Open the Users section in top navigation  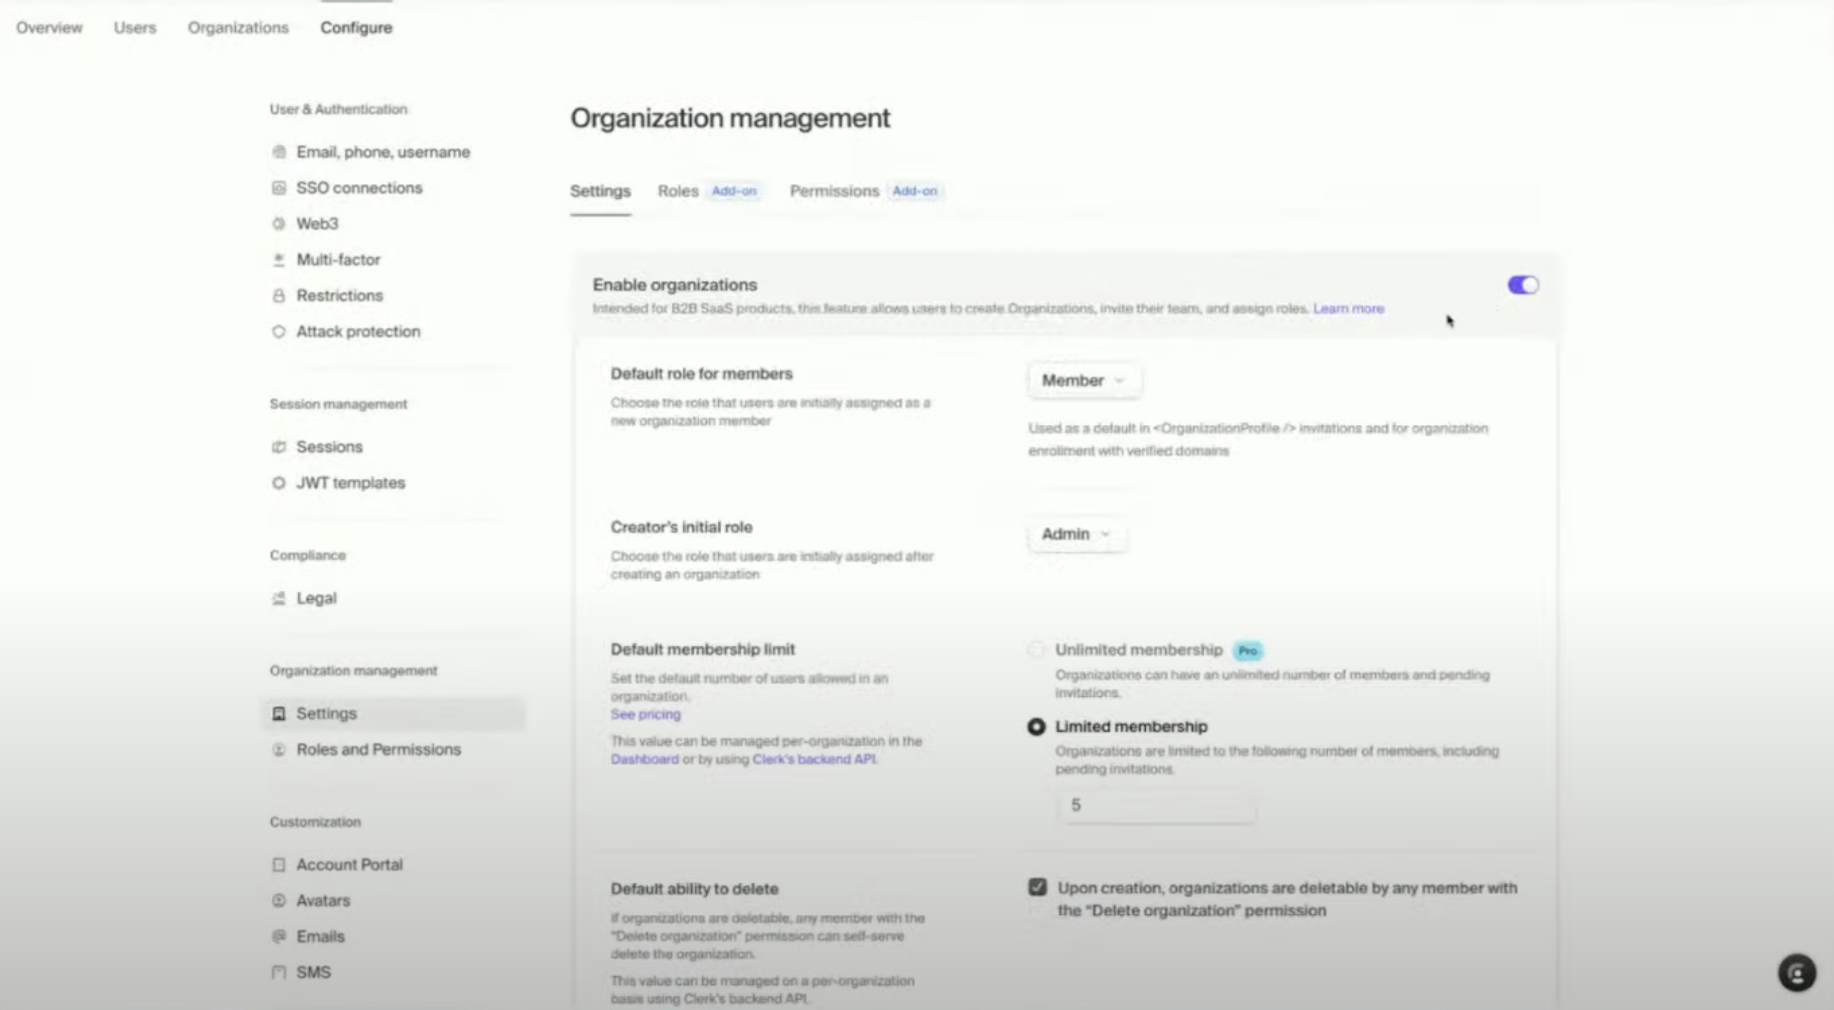click(x=135, y=27)
